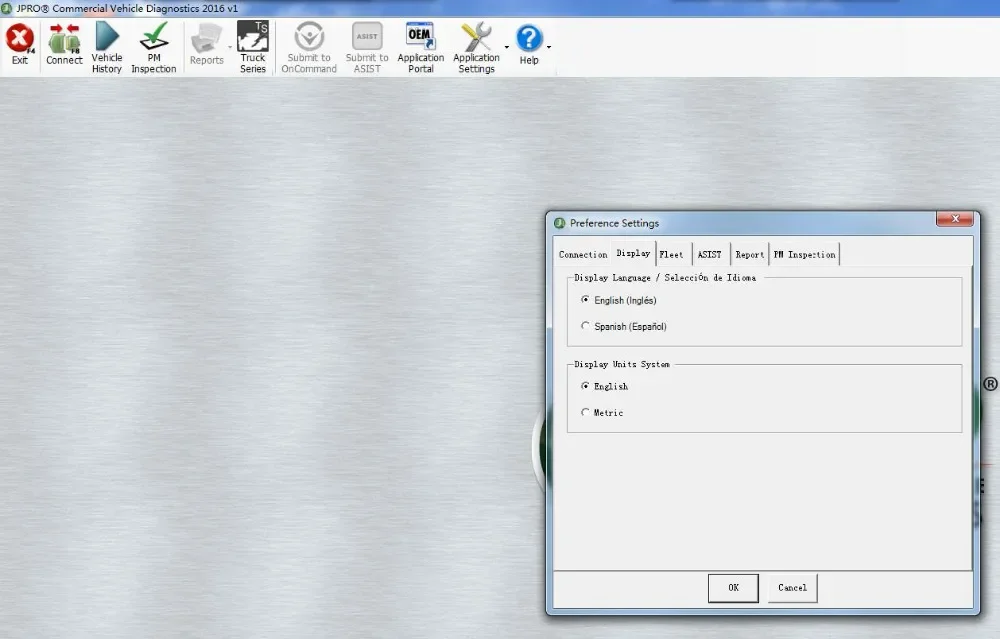Select the Display tab
1000x639 pixels.
[x=633, y=253]
